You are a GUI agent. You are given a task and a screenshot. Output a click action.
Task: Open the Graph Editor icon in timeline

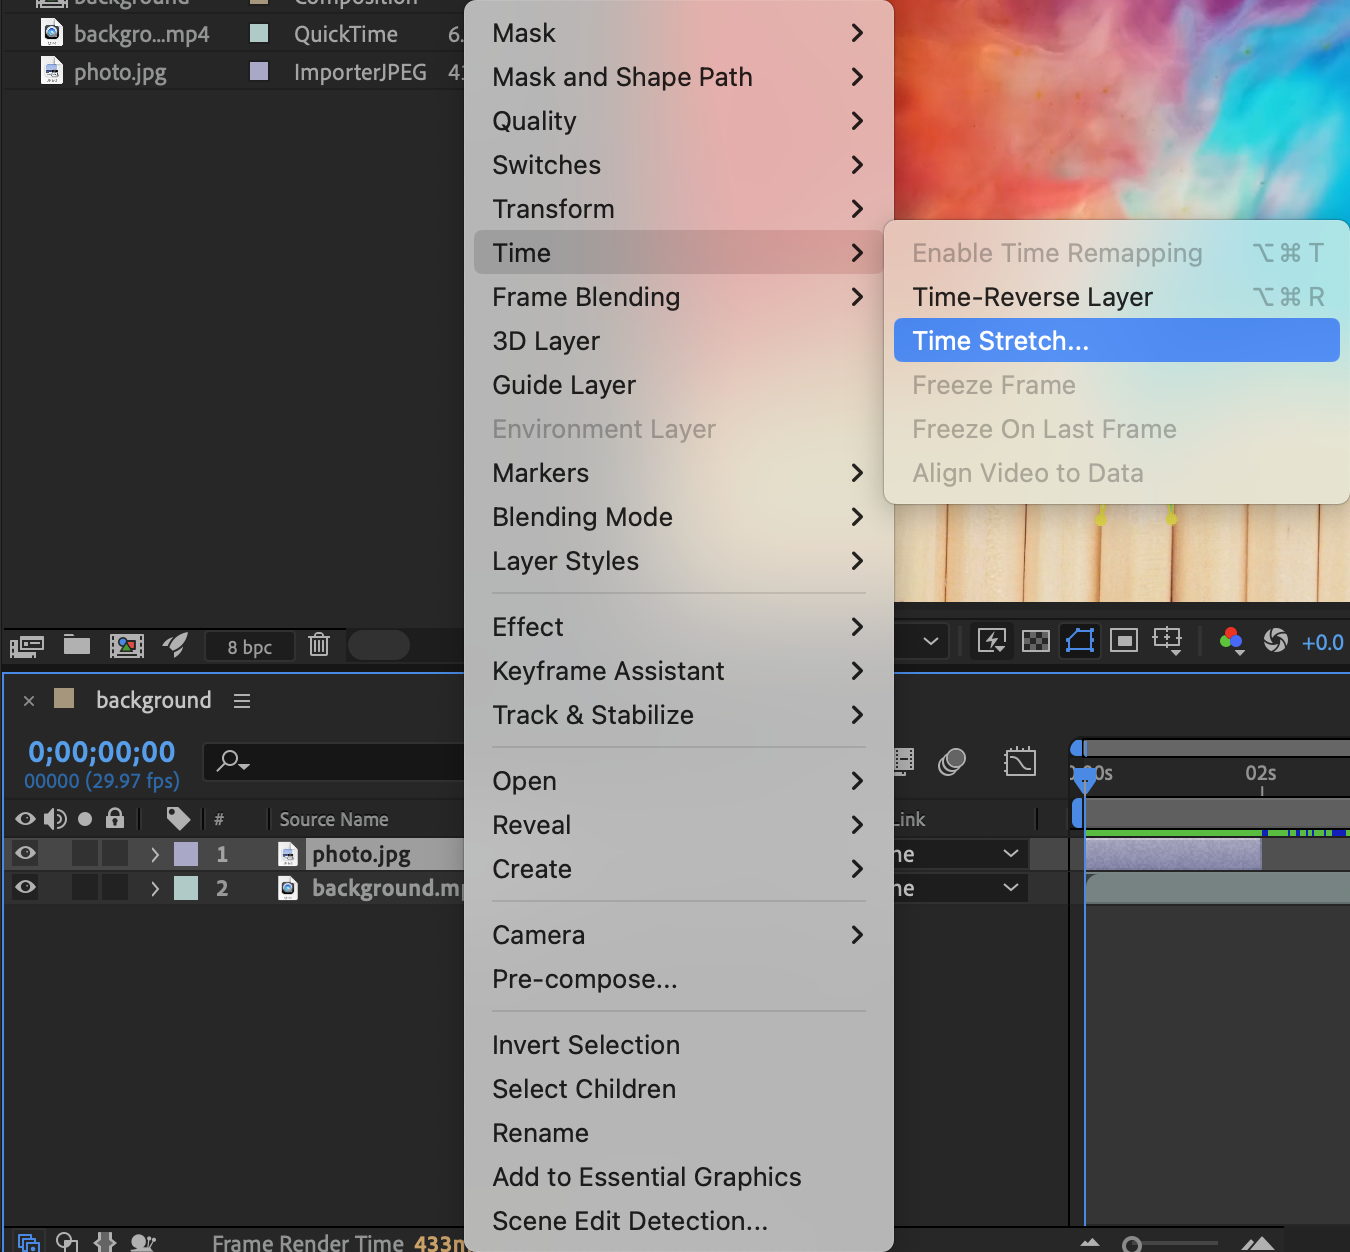1020,762
